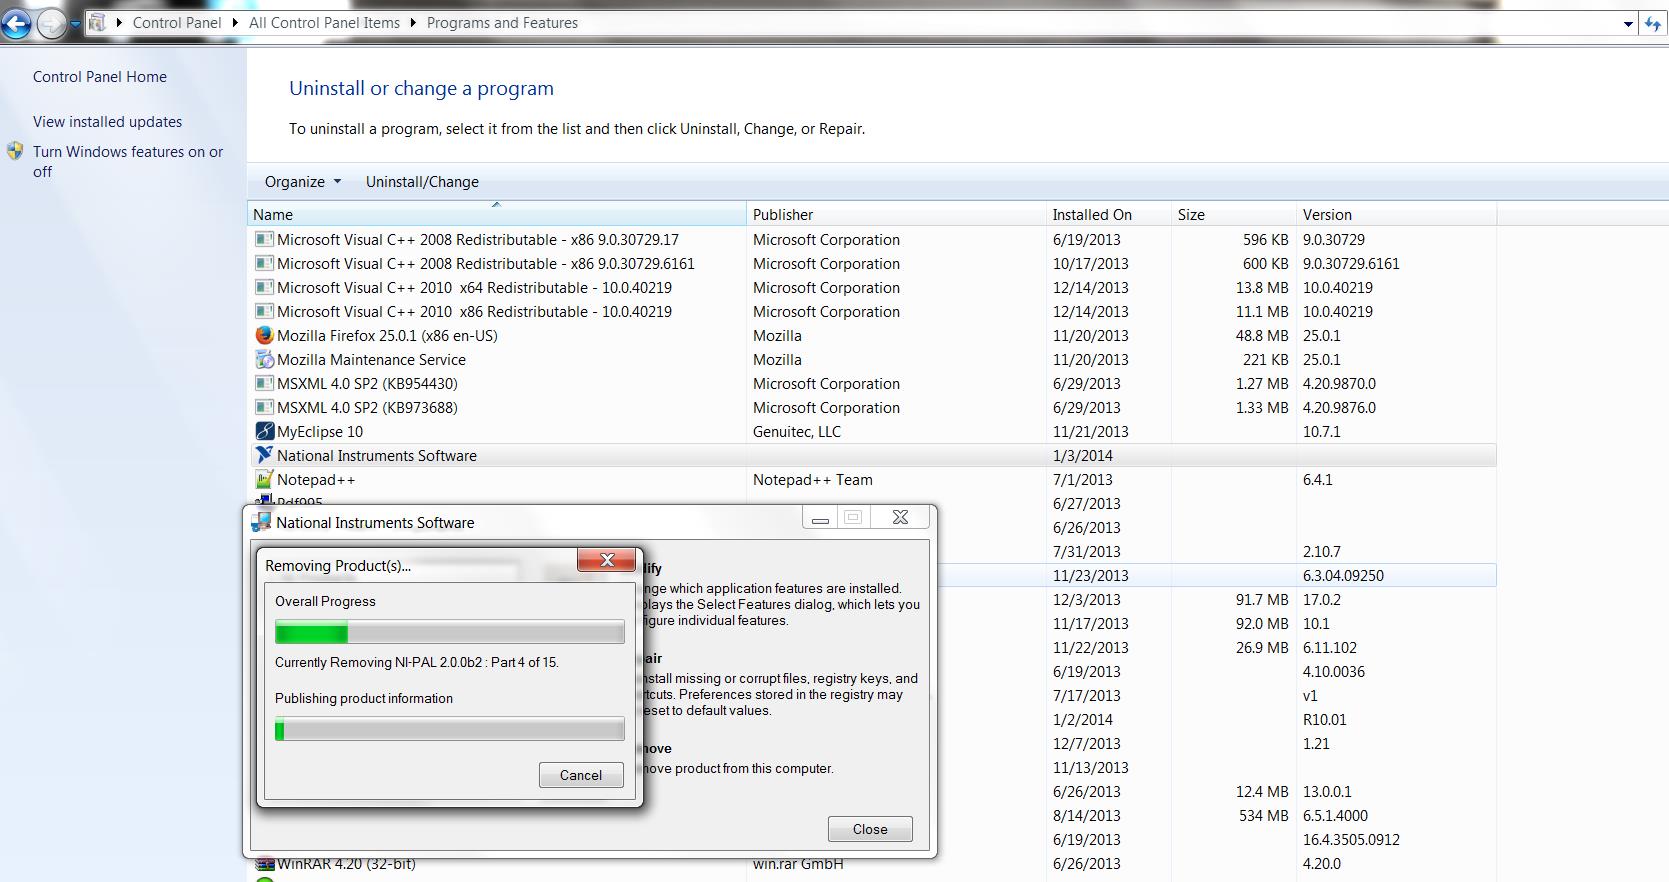The width and height of the screenshot is (1669, 882).
Task: Click the WinRAR 4.20 icon
Action: pyautogui.click(x=264, y=864)
